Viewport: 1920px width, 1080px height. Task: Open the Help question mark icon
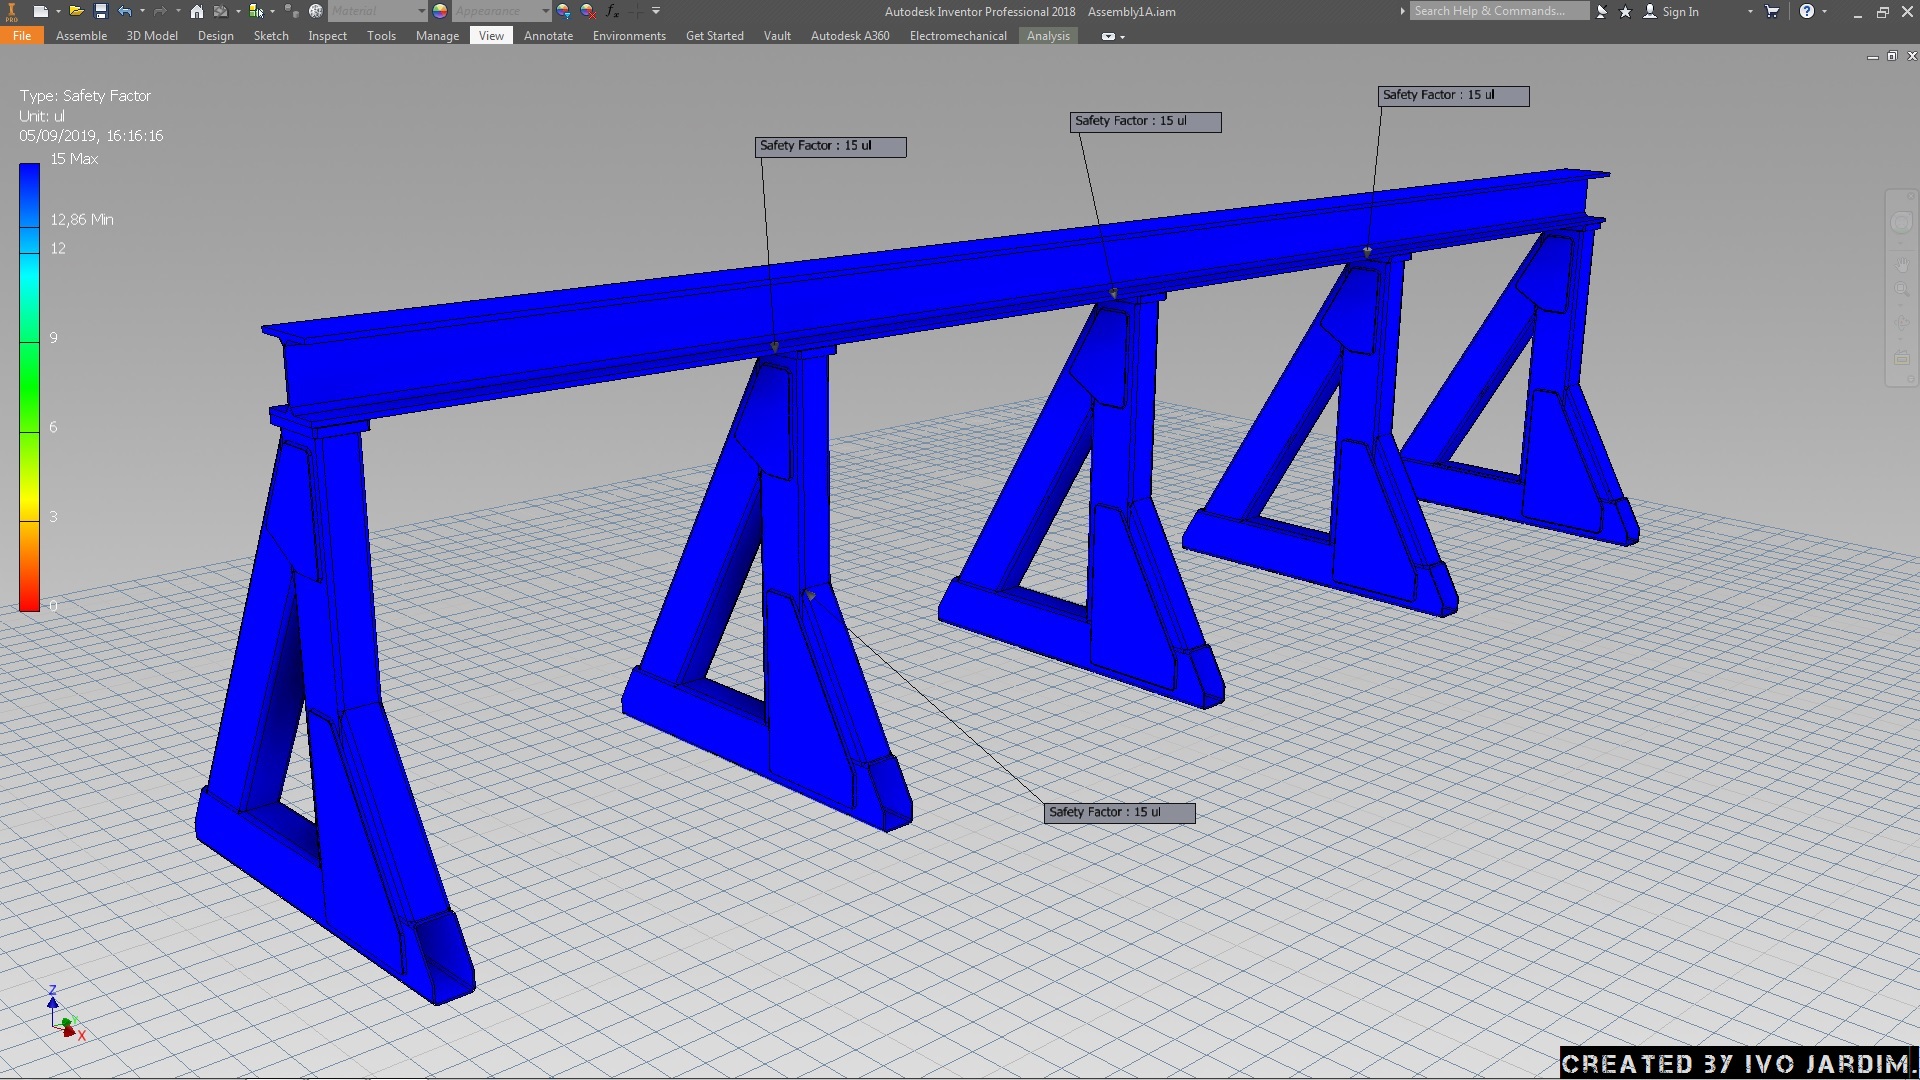(1806, 11)
